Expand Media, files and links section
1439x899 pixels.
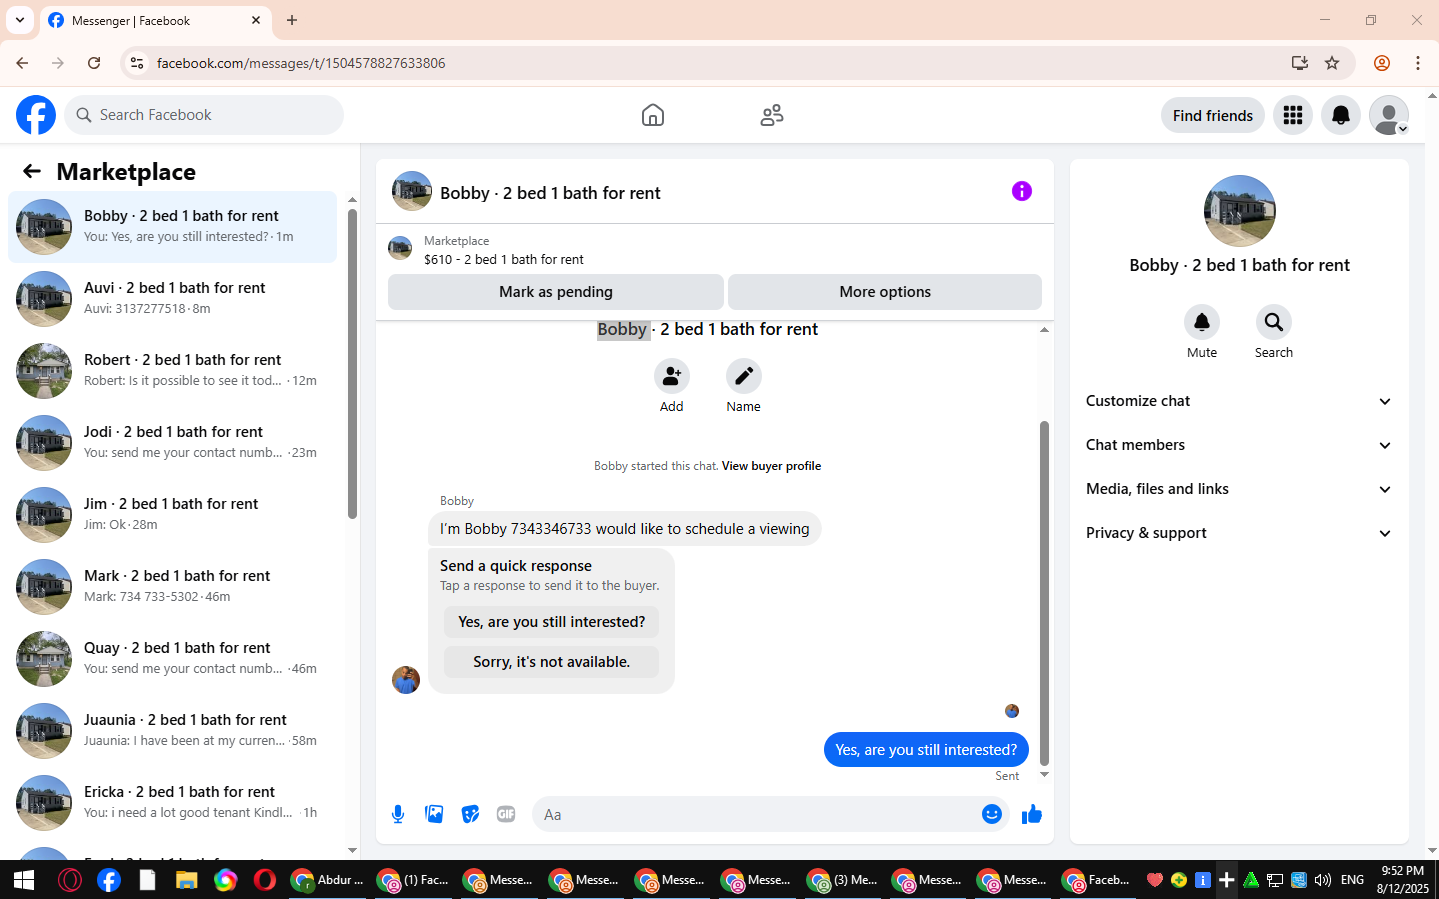(x=1239, y=489)
